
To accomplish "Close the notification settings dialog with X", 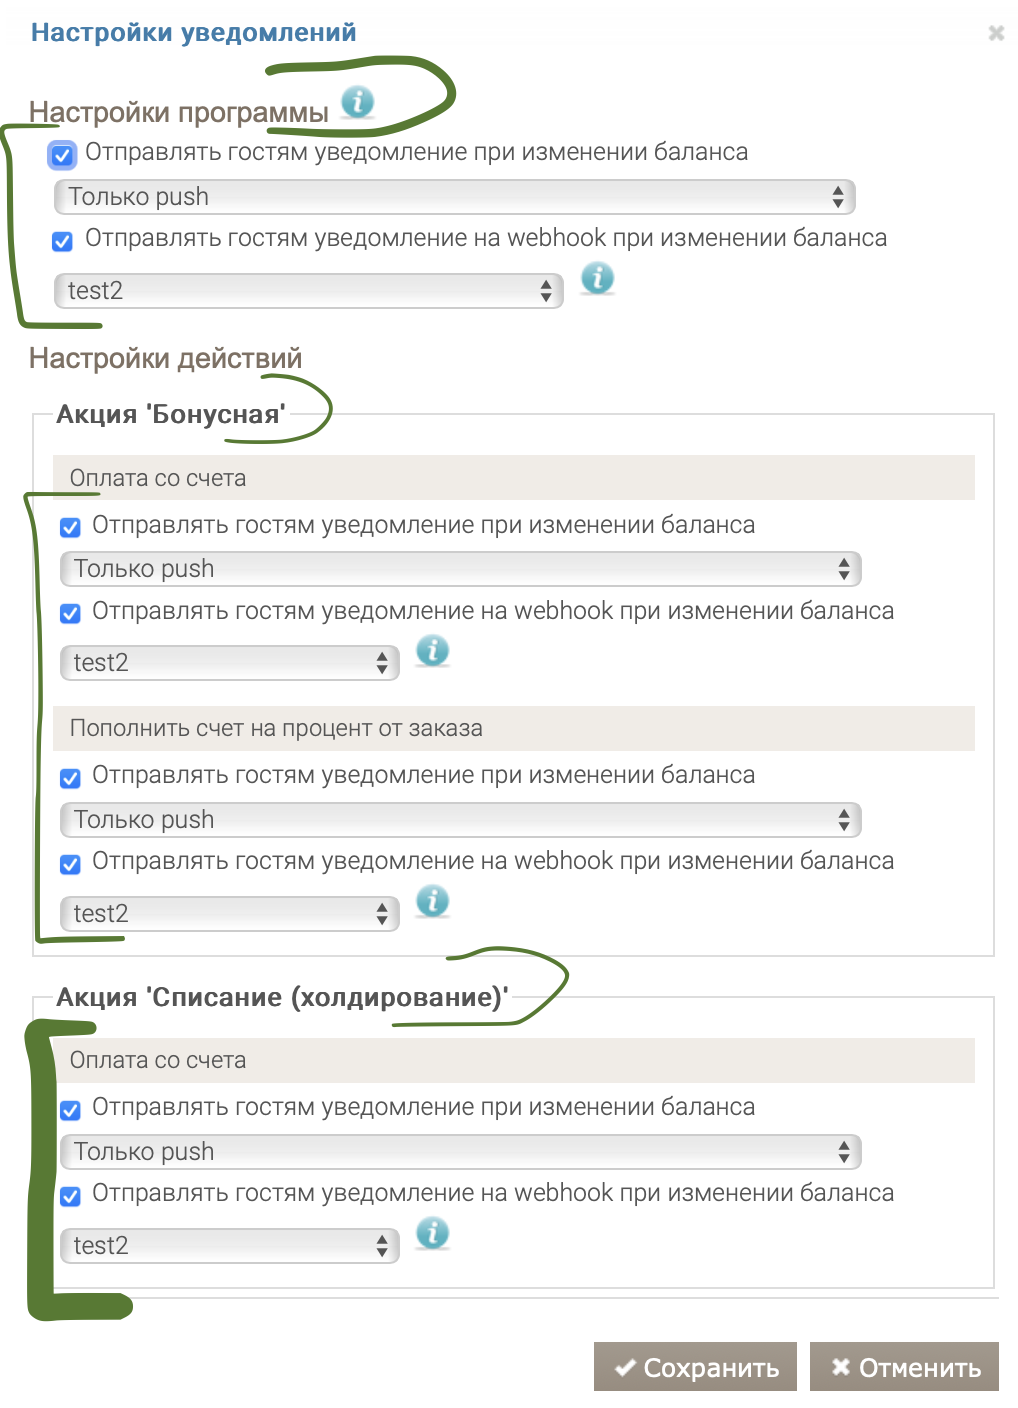I will click(996, 33).
